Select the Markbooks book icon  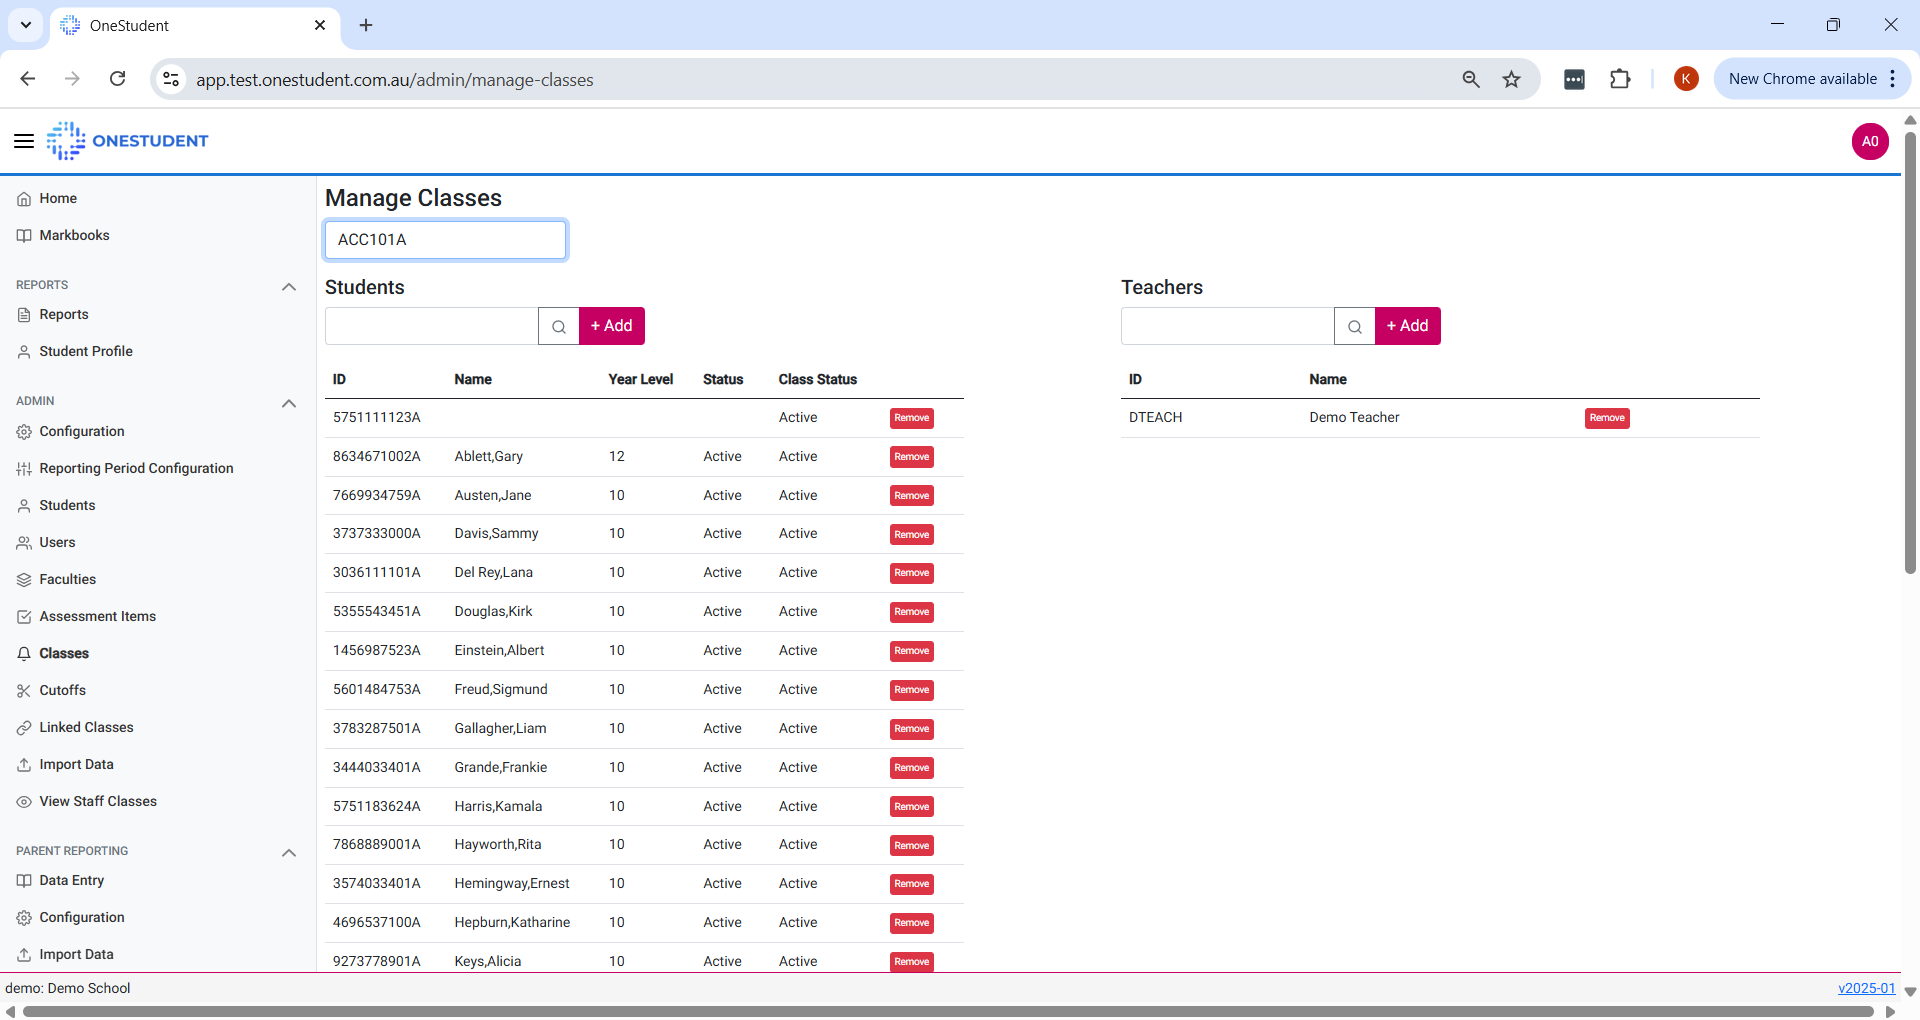(24, 235)
